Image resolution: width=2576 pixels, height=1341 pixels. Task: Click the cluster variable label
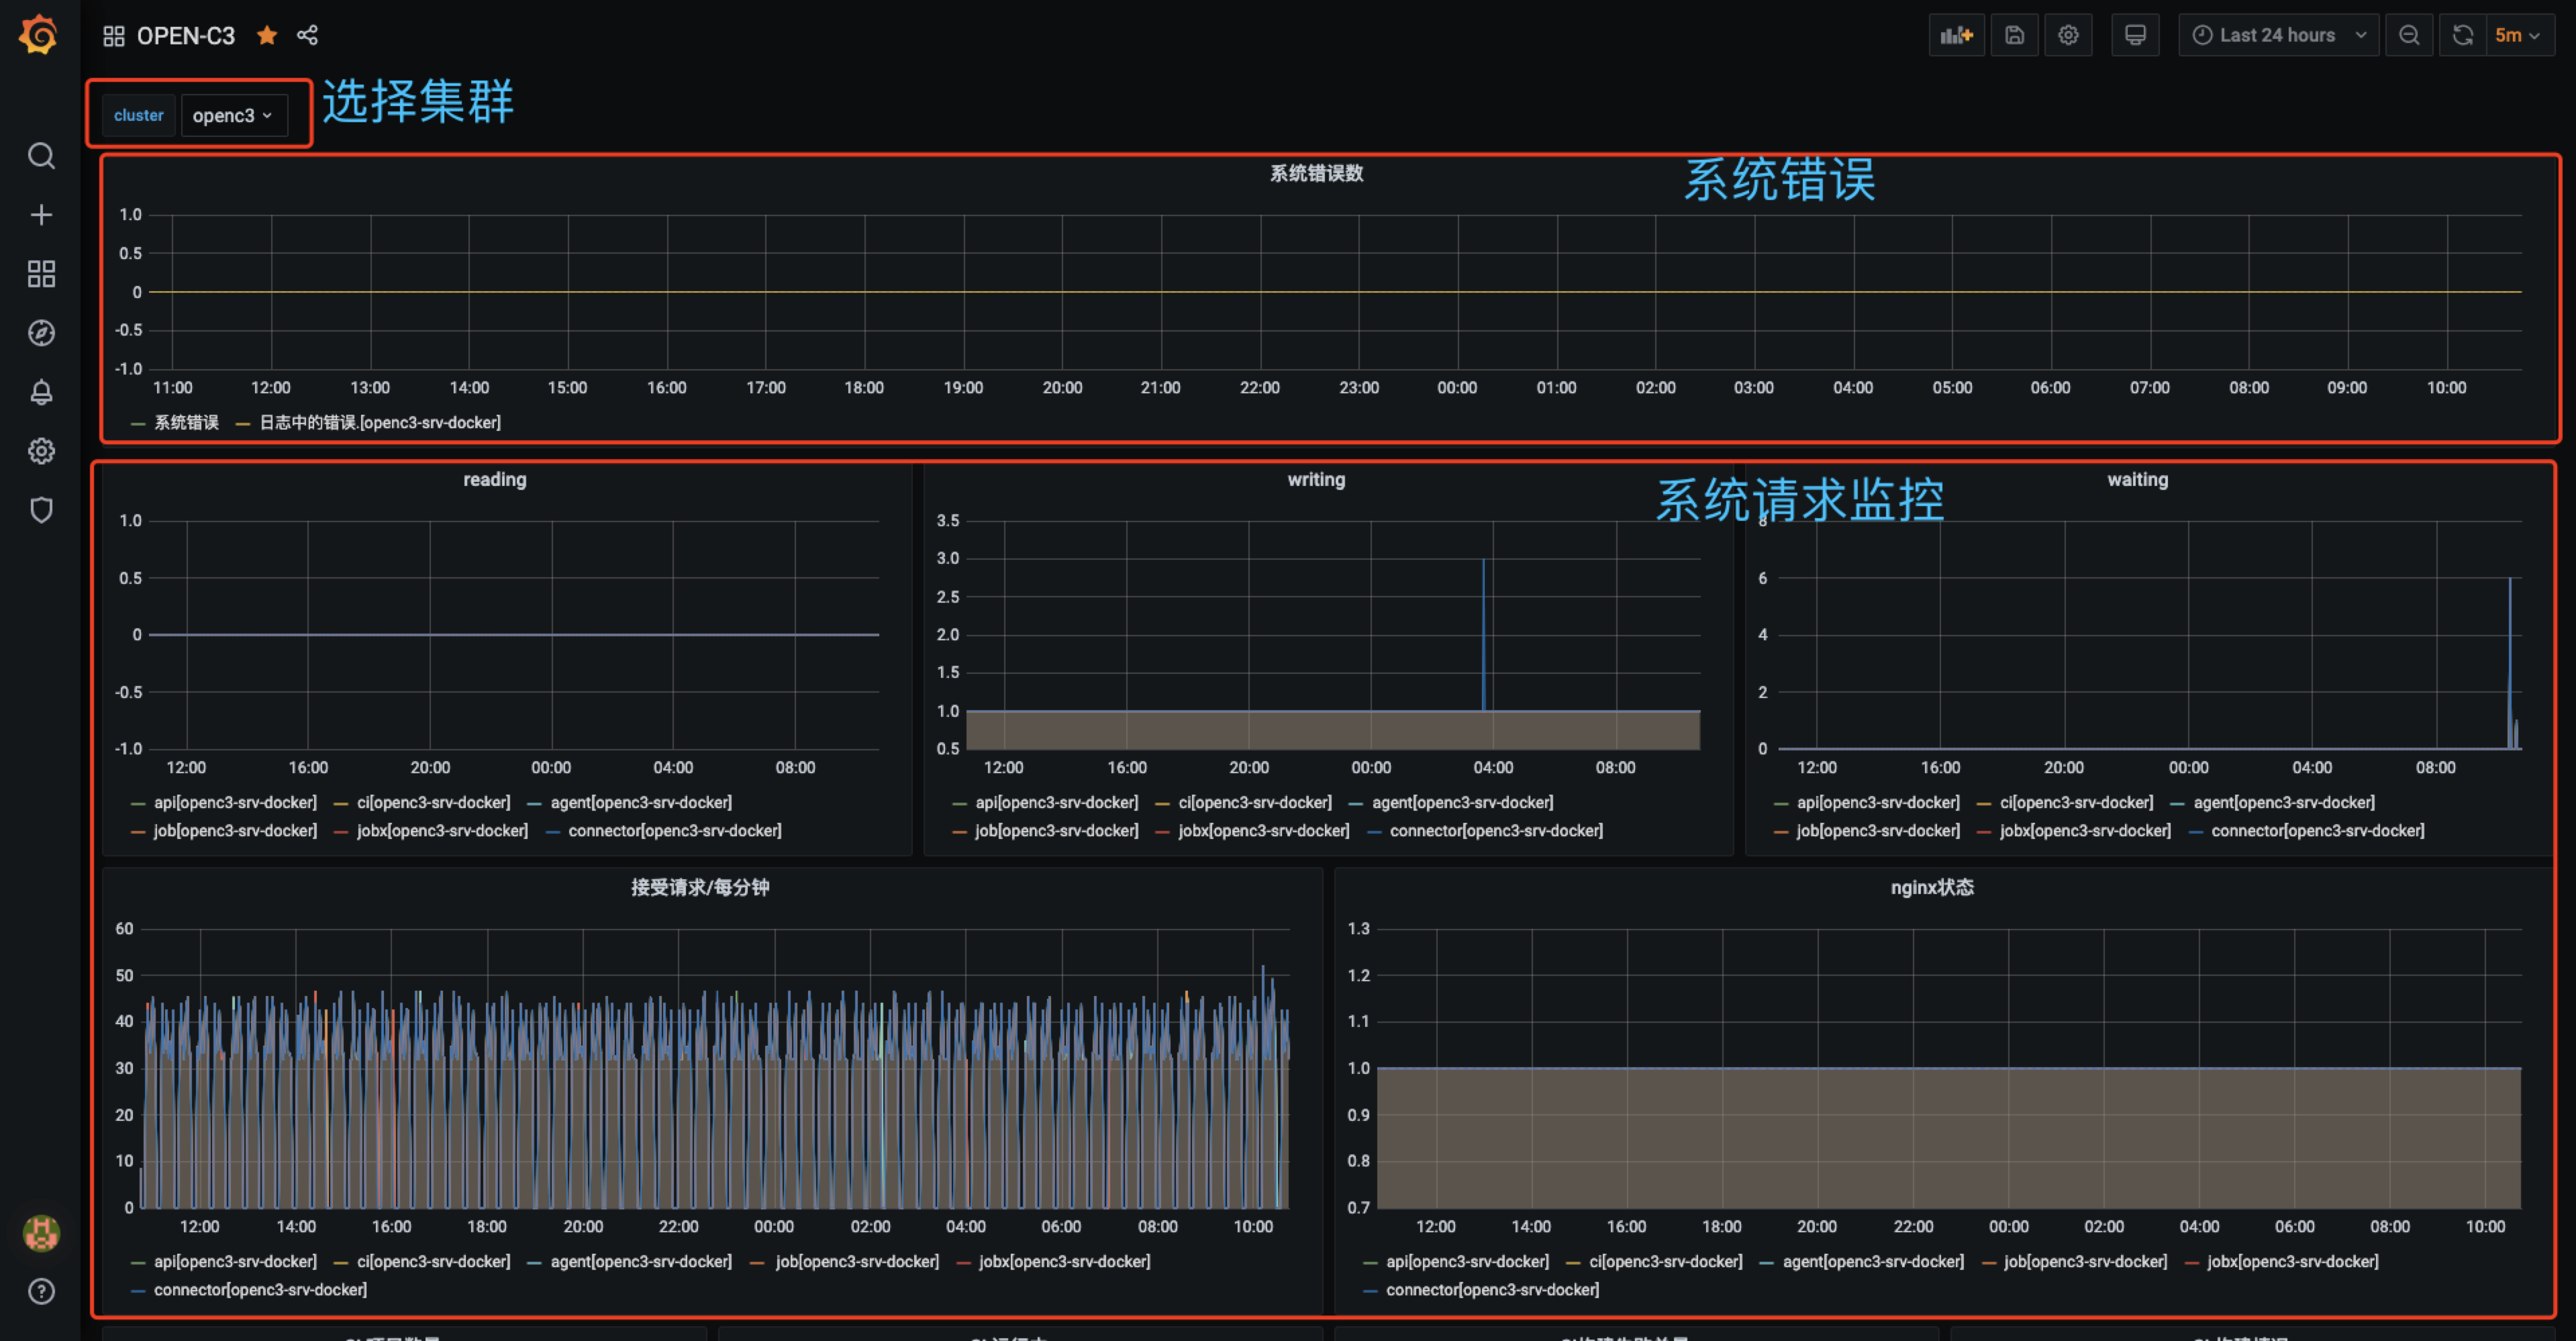(x=139, y=115)
